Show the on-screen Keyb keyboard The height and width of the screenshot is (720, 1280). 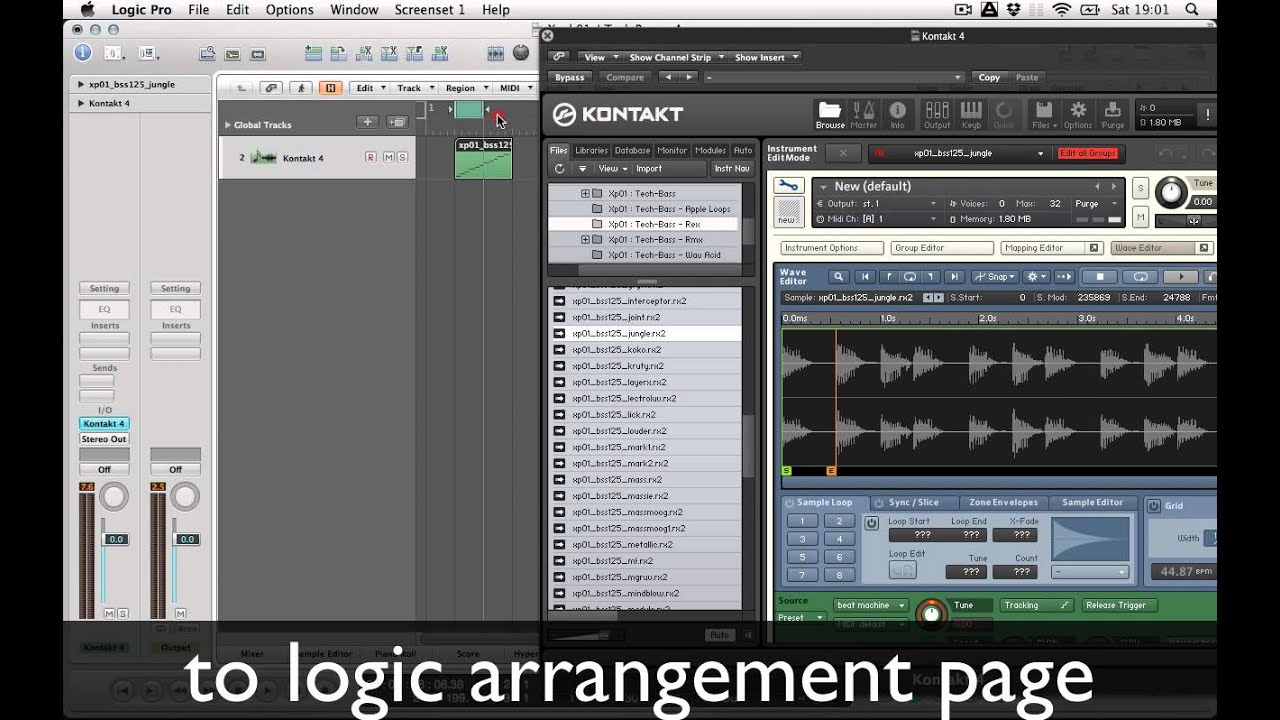(x=971, y=115)
